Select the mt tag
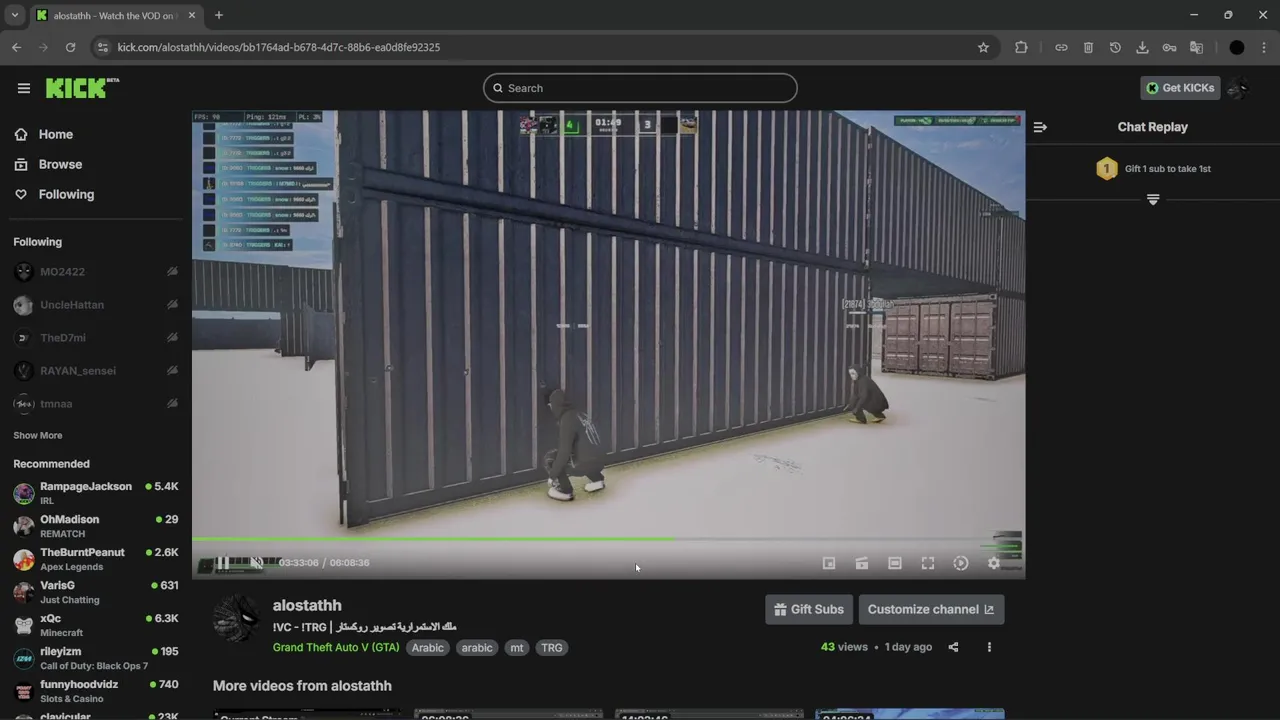This screenshot has height=720, width=1280. coord(517,648)
